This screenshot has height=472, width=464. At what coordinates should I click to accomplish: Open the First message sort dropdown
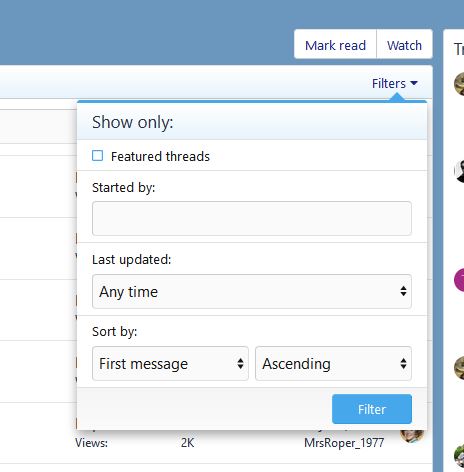170,363
